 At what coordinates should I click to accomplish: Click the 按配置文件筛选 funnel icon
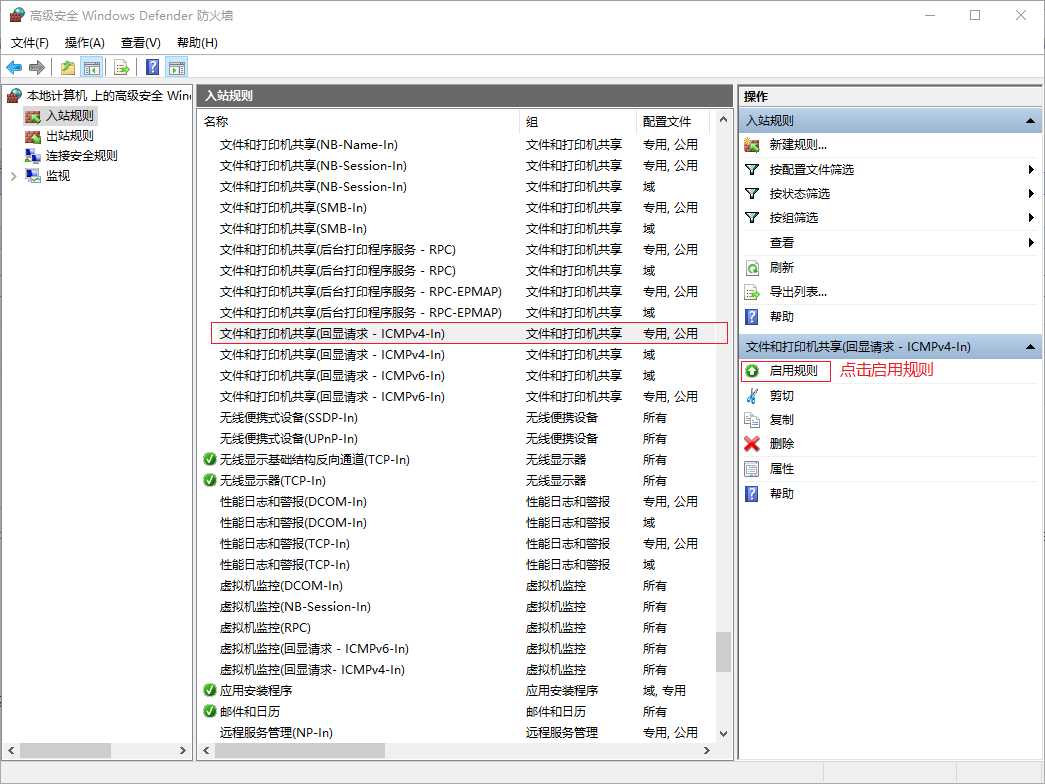coord(752,169)
